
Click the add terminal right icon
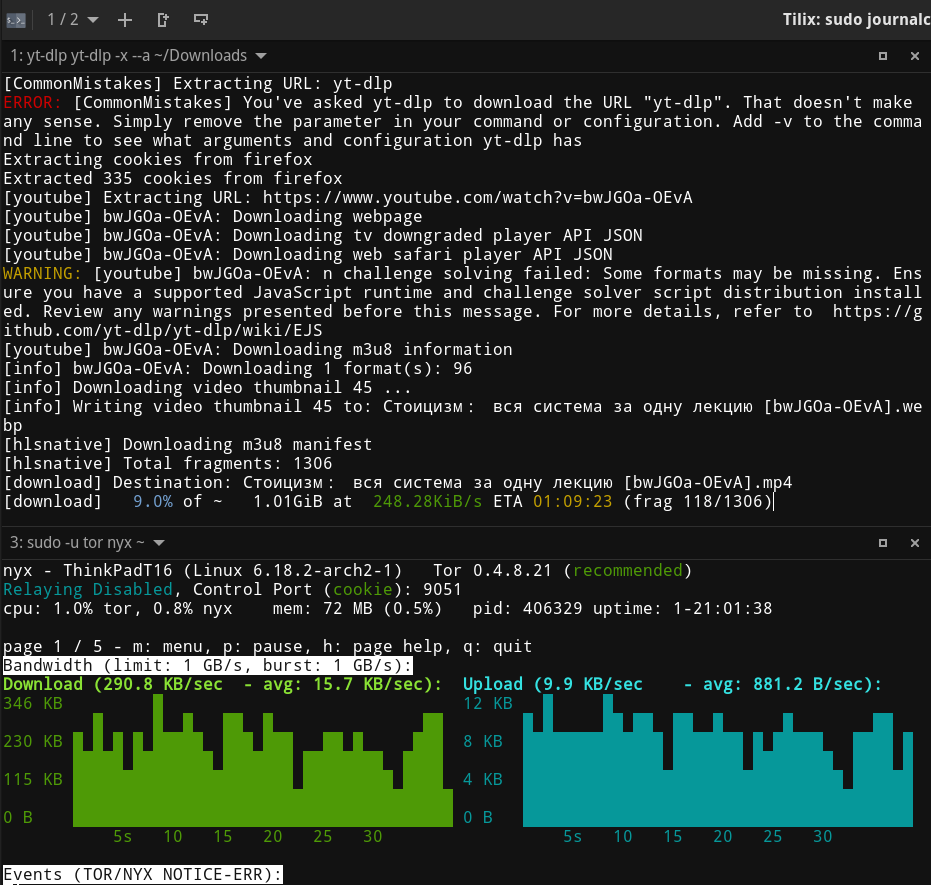pos(163,19)
